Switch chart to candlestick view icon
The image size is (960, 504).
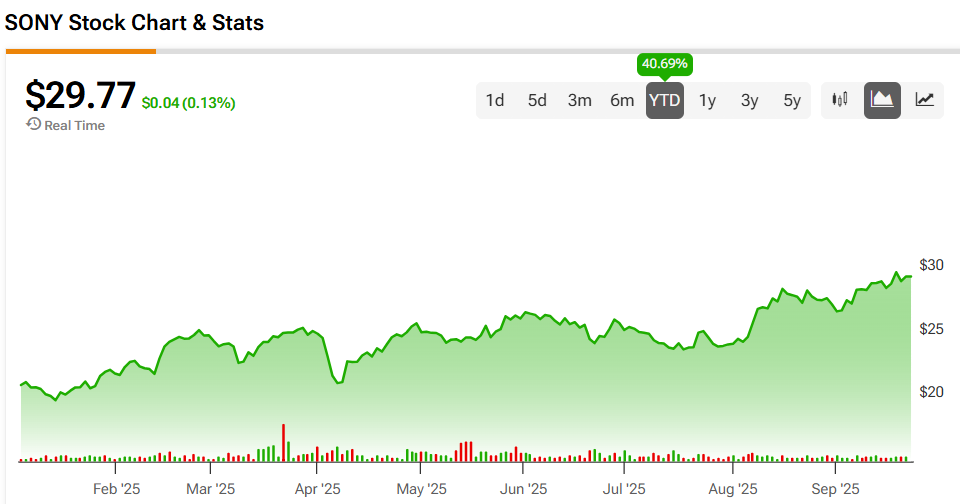840,100
